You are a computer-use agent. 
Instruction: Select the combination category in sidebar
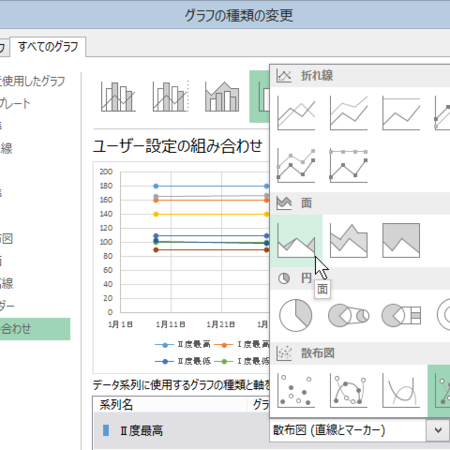click(35, 329)
